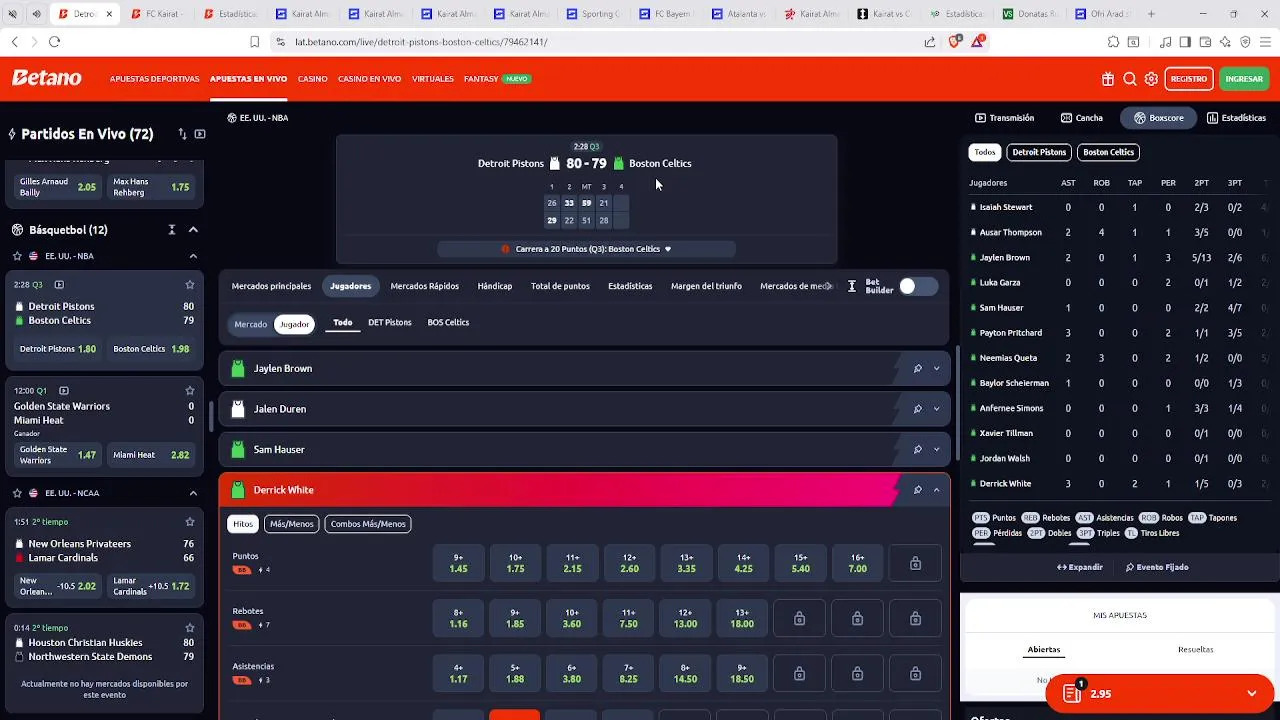The height and width of the screenshot is (720, 1280).
Task: Open the Total de puntos tab
Action: click(560, 286)
